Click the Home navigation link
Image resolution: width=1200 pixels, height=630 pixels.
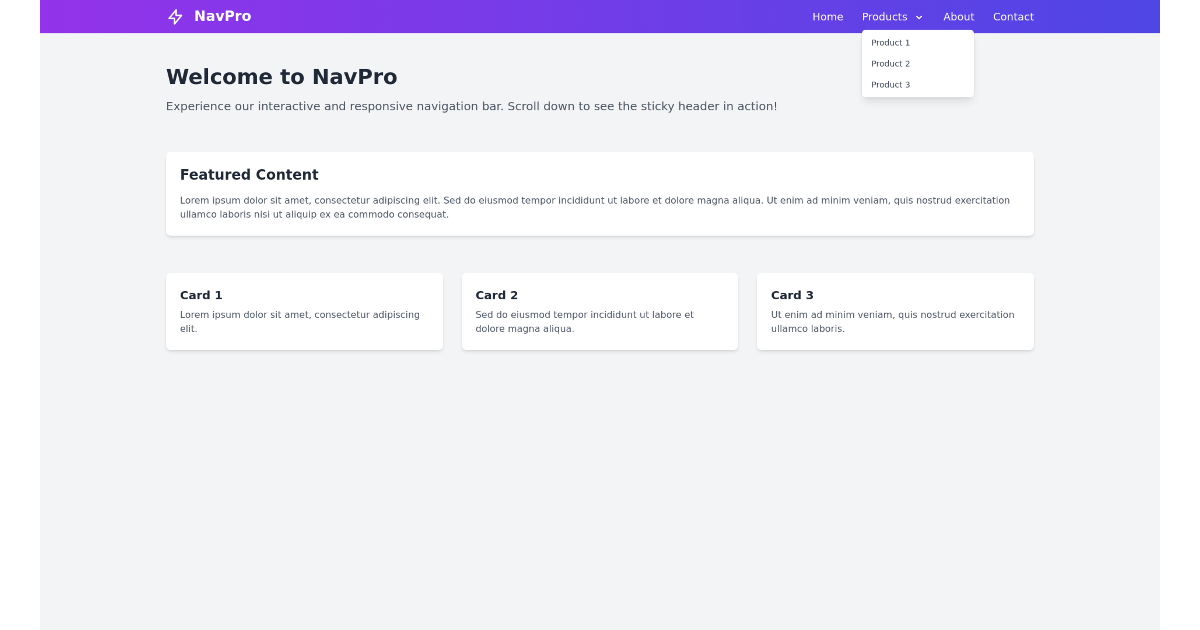tap(827, 17)
